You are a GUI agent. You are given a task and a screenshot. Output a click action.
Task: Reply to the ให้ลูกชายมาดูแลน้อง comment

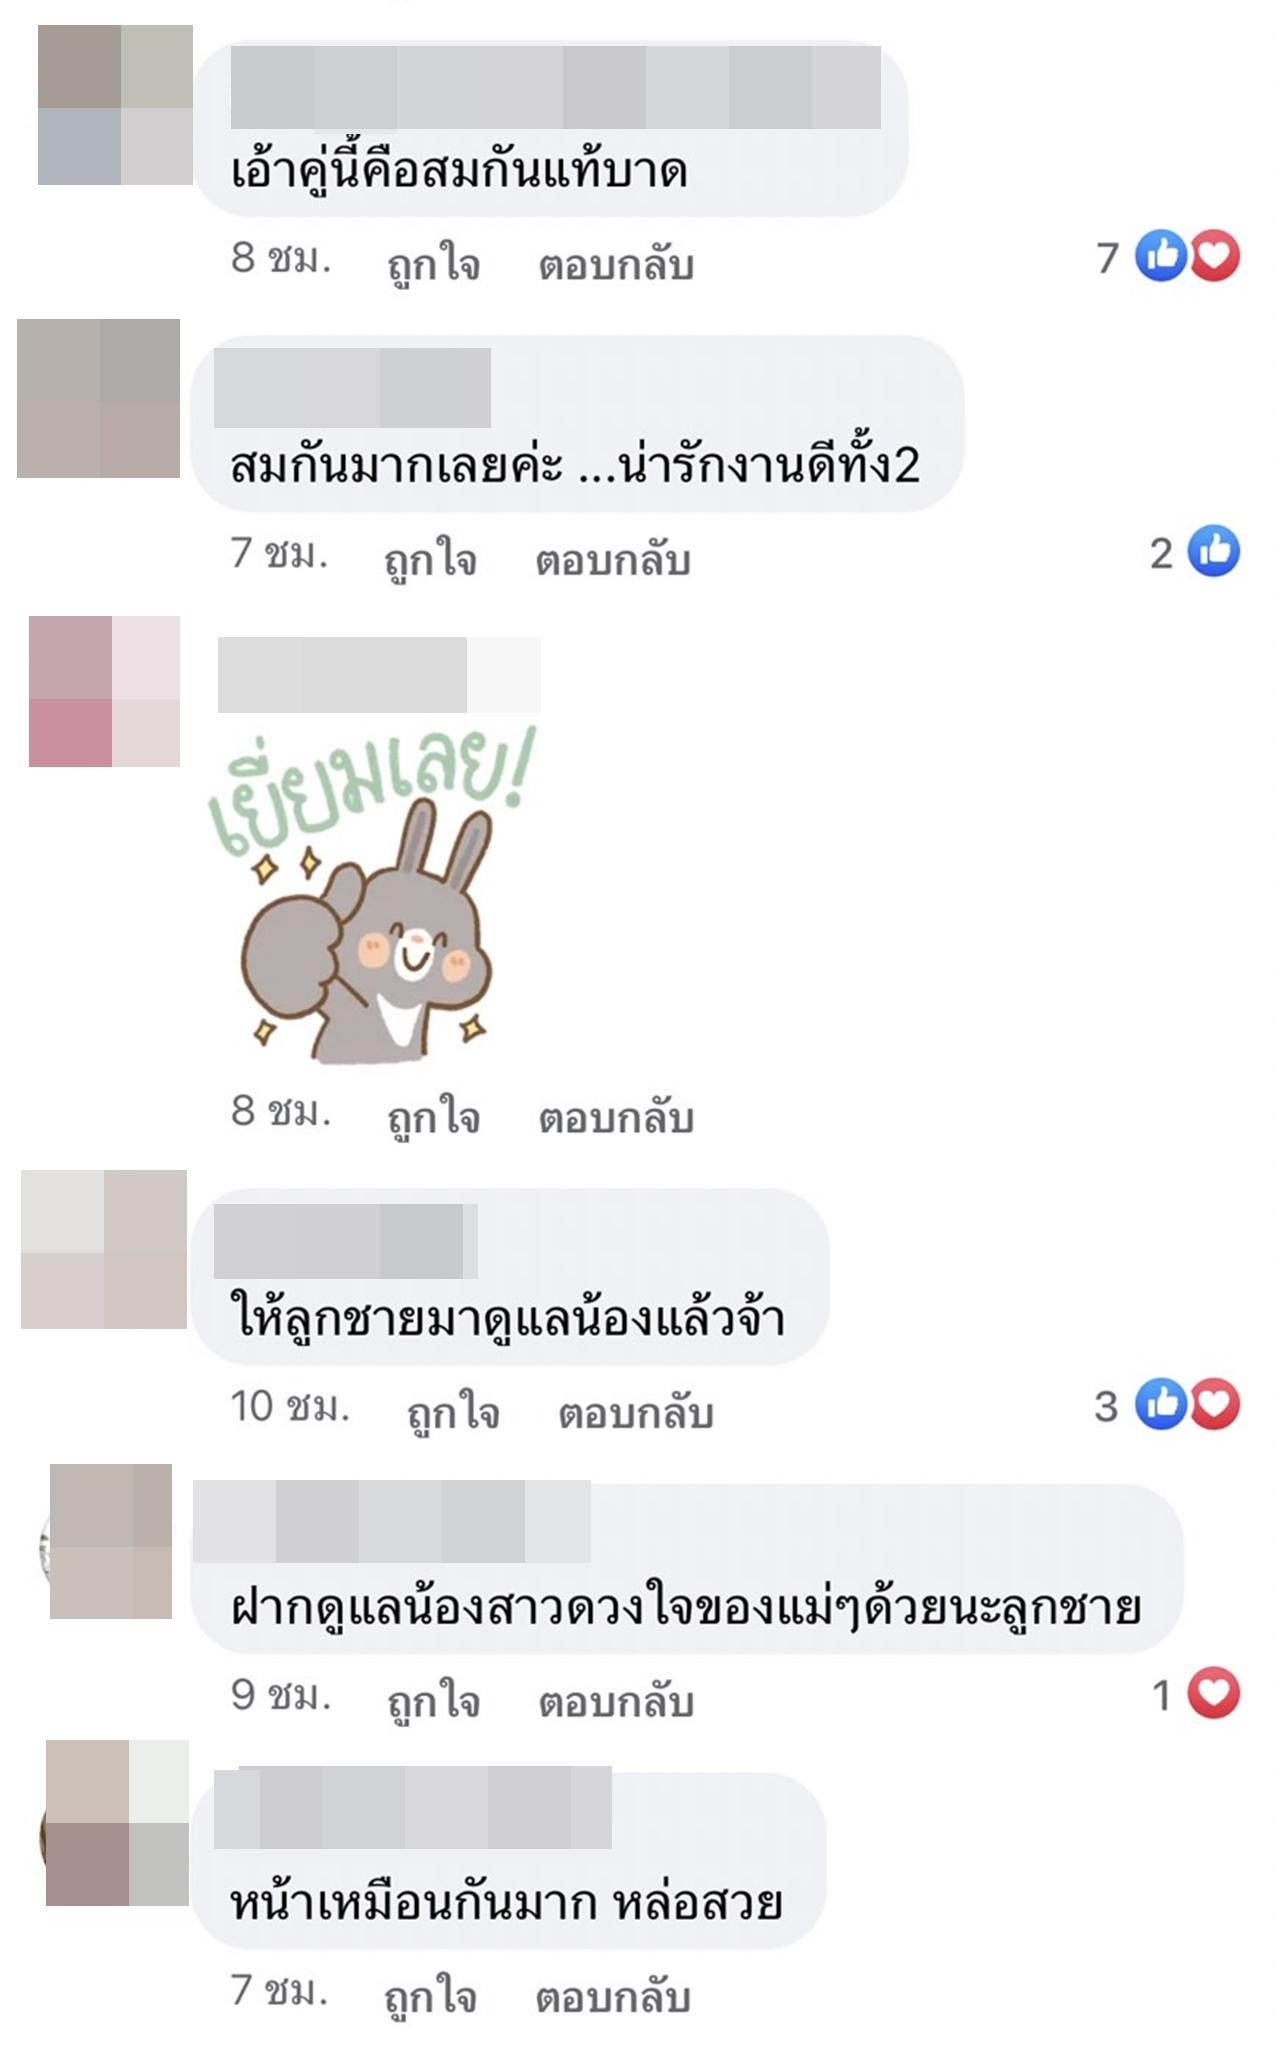click(635, 1412)
